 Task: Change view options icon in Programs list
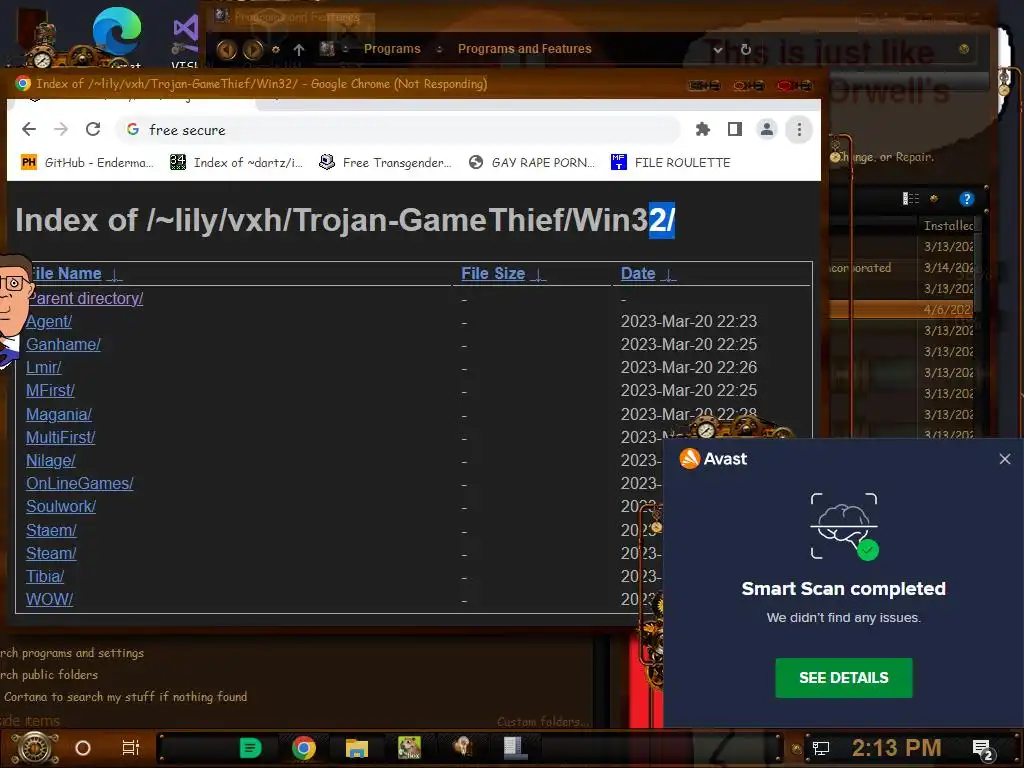point(910,199)
